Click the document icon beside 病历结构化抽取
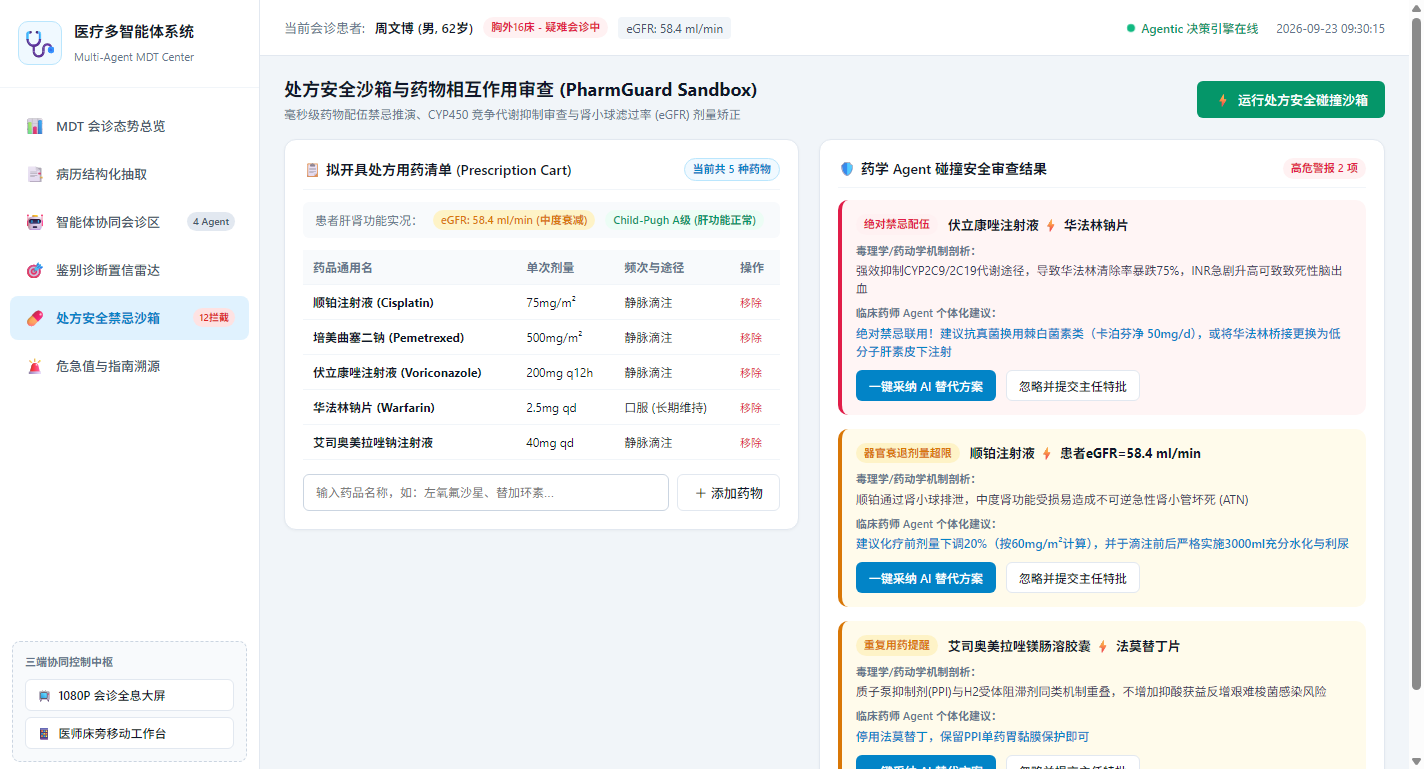 pyautogui.click(x=35, y=174)
